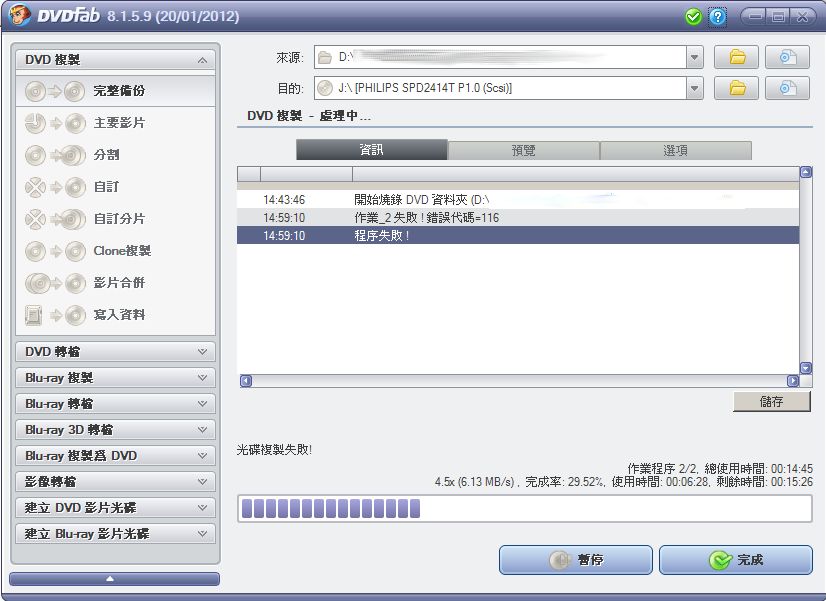This screenshot has height=601, width=826.
Task: Collapse the DVD 複製 section
Action: [x=115, y=60]
